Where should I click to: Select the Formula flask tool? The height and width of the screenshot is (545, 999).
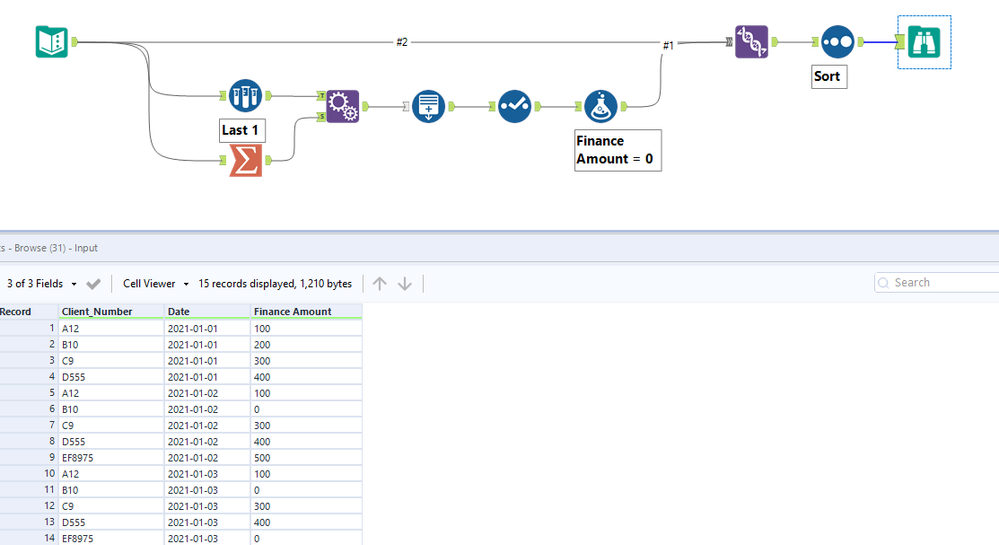tap(600, 106)
